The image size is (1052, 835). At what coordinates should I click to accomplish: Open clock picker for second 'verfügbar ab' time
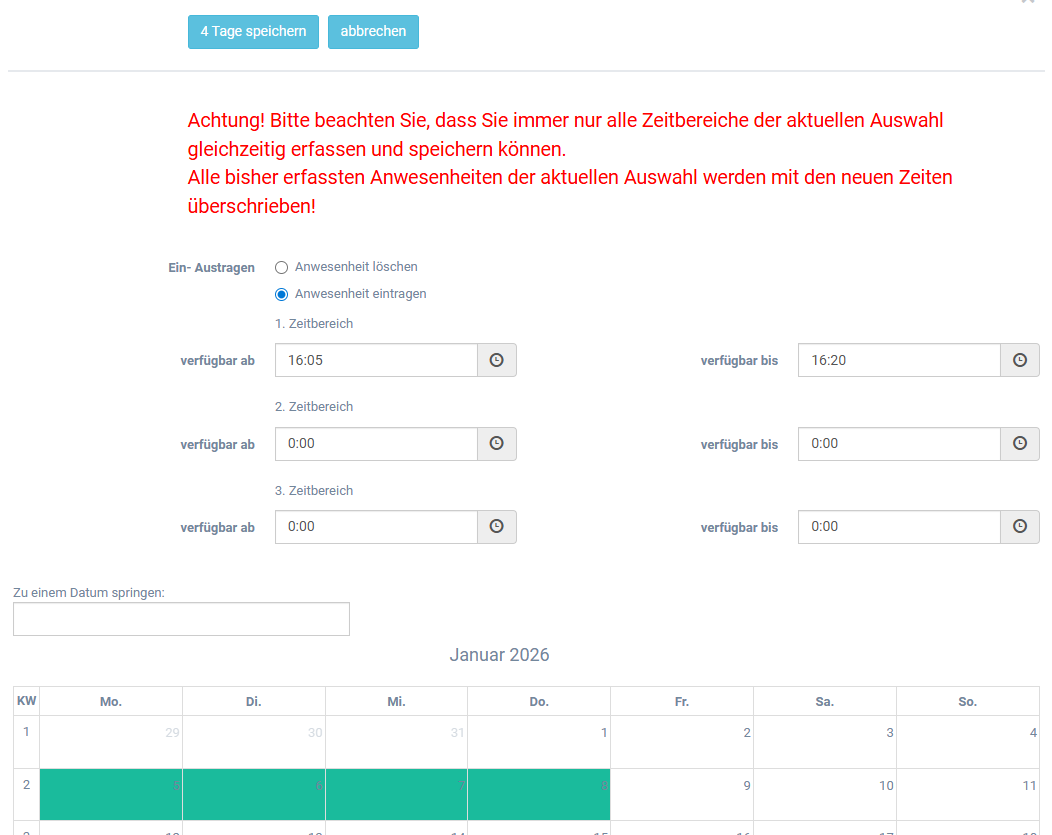[x=496, y=444]
